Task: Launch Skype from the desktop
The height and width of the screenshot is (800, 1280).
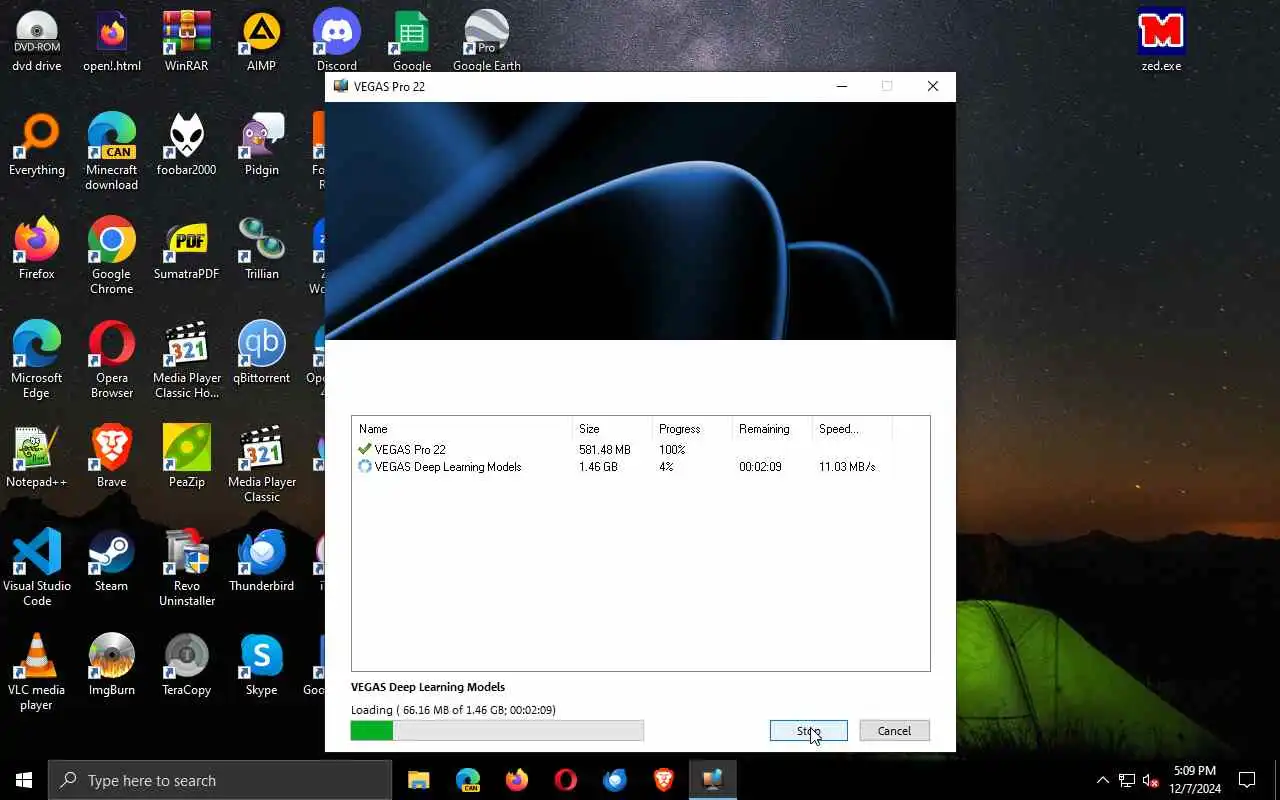Action: [x=262, y=665]
